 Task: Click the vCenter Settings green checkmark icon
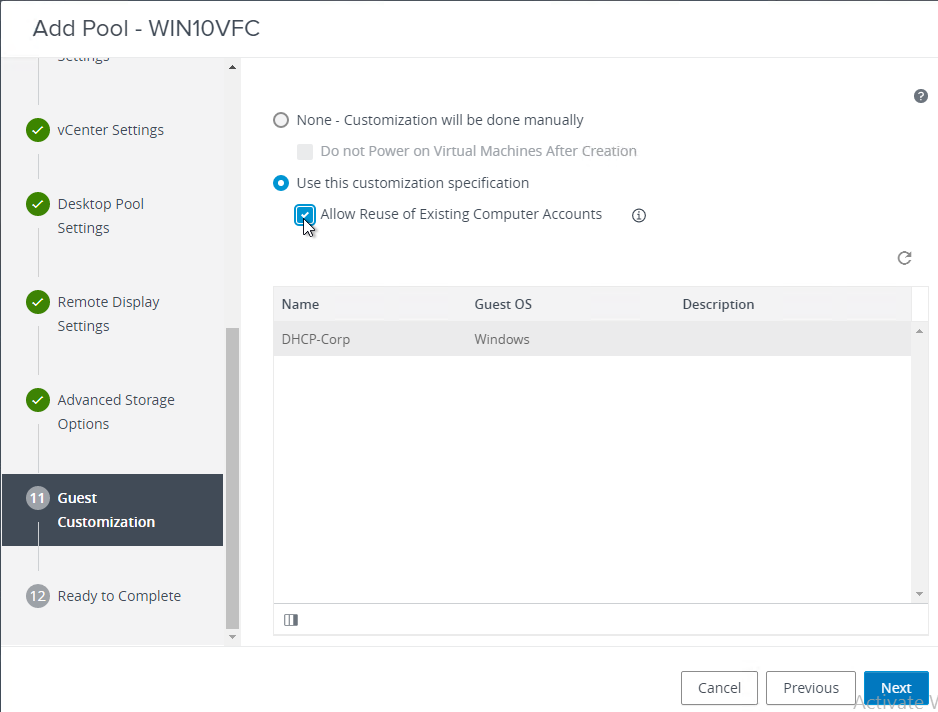click(x=38, y=130)
